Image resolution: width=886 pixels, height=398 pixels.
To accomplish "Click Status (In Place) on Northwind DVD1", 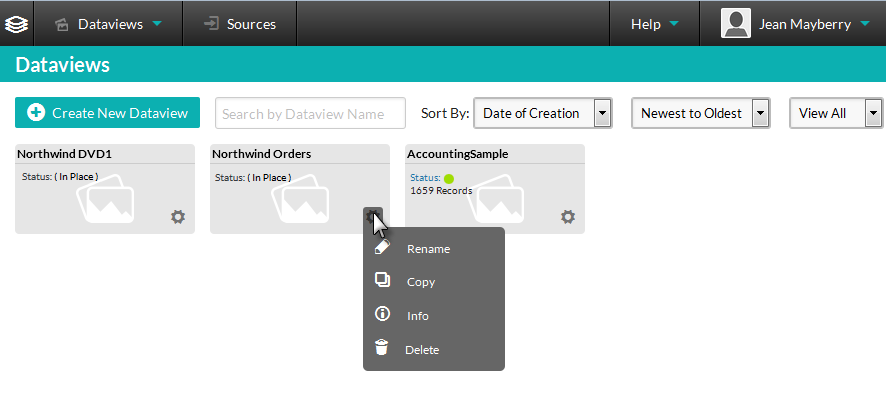I will pyautogui.click(x=60, y=177).
